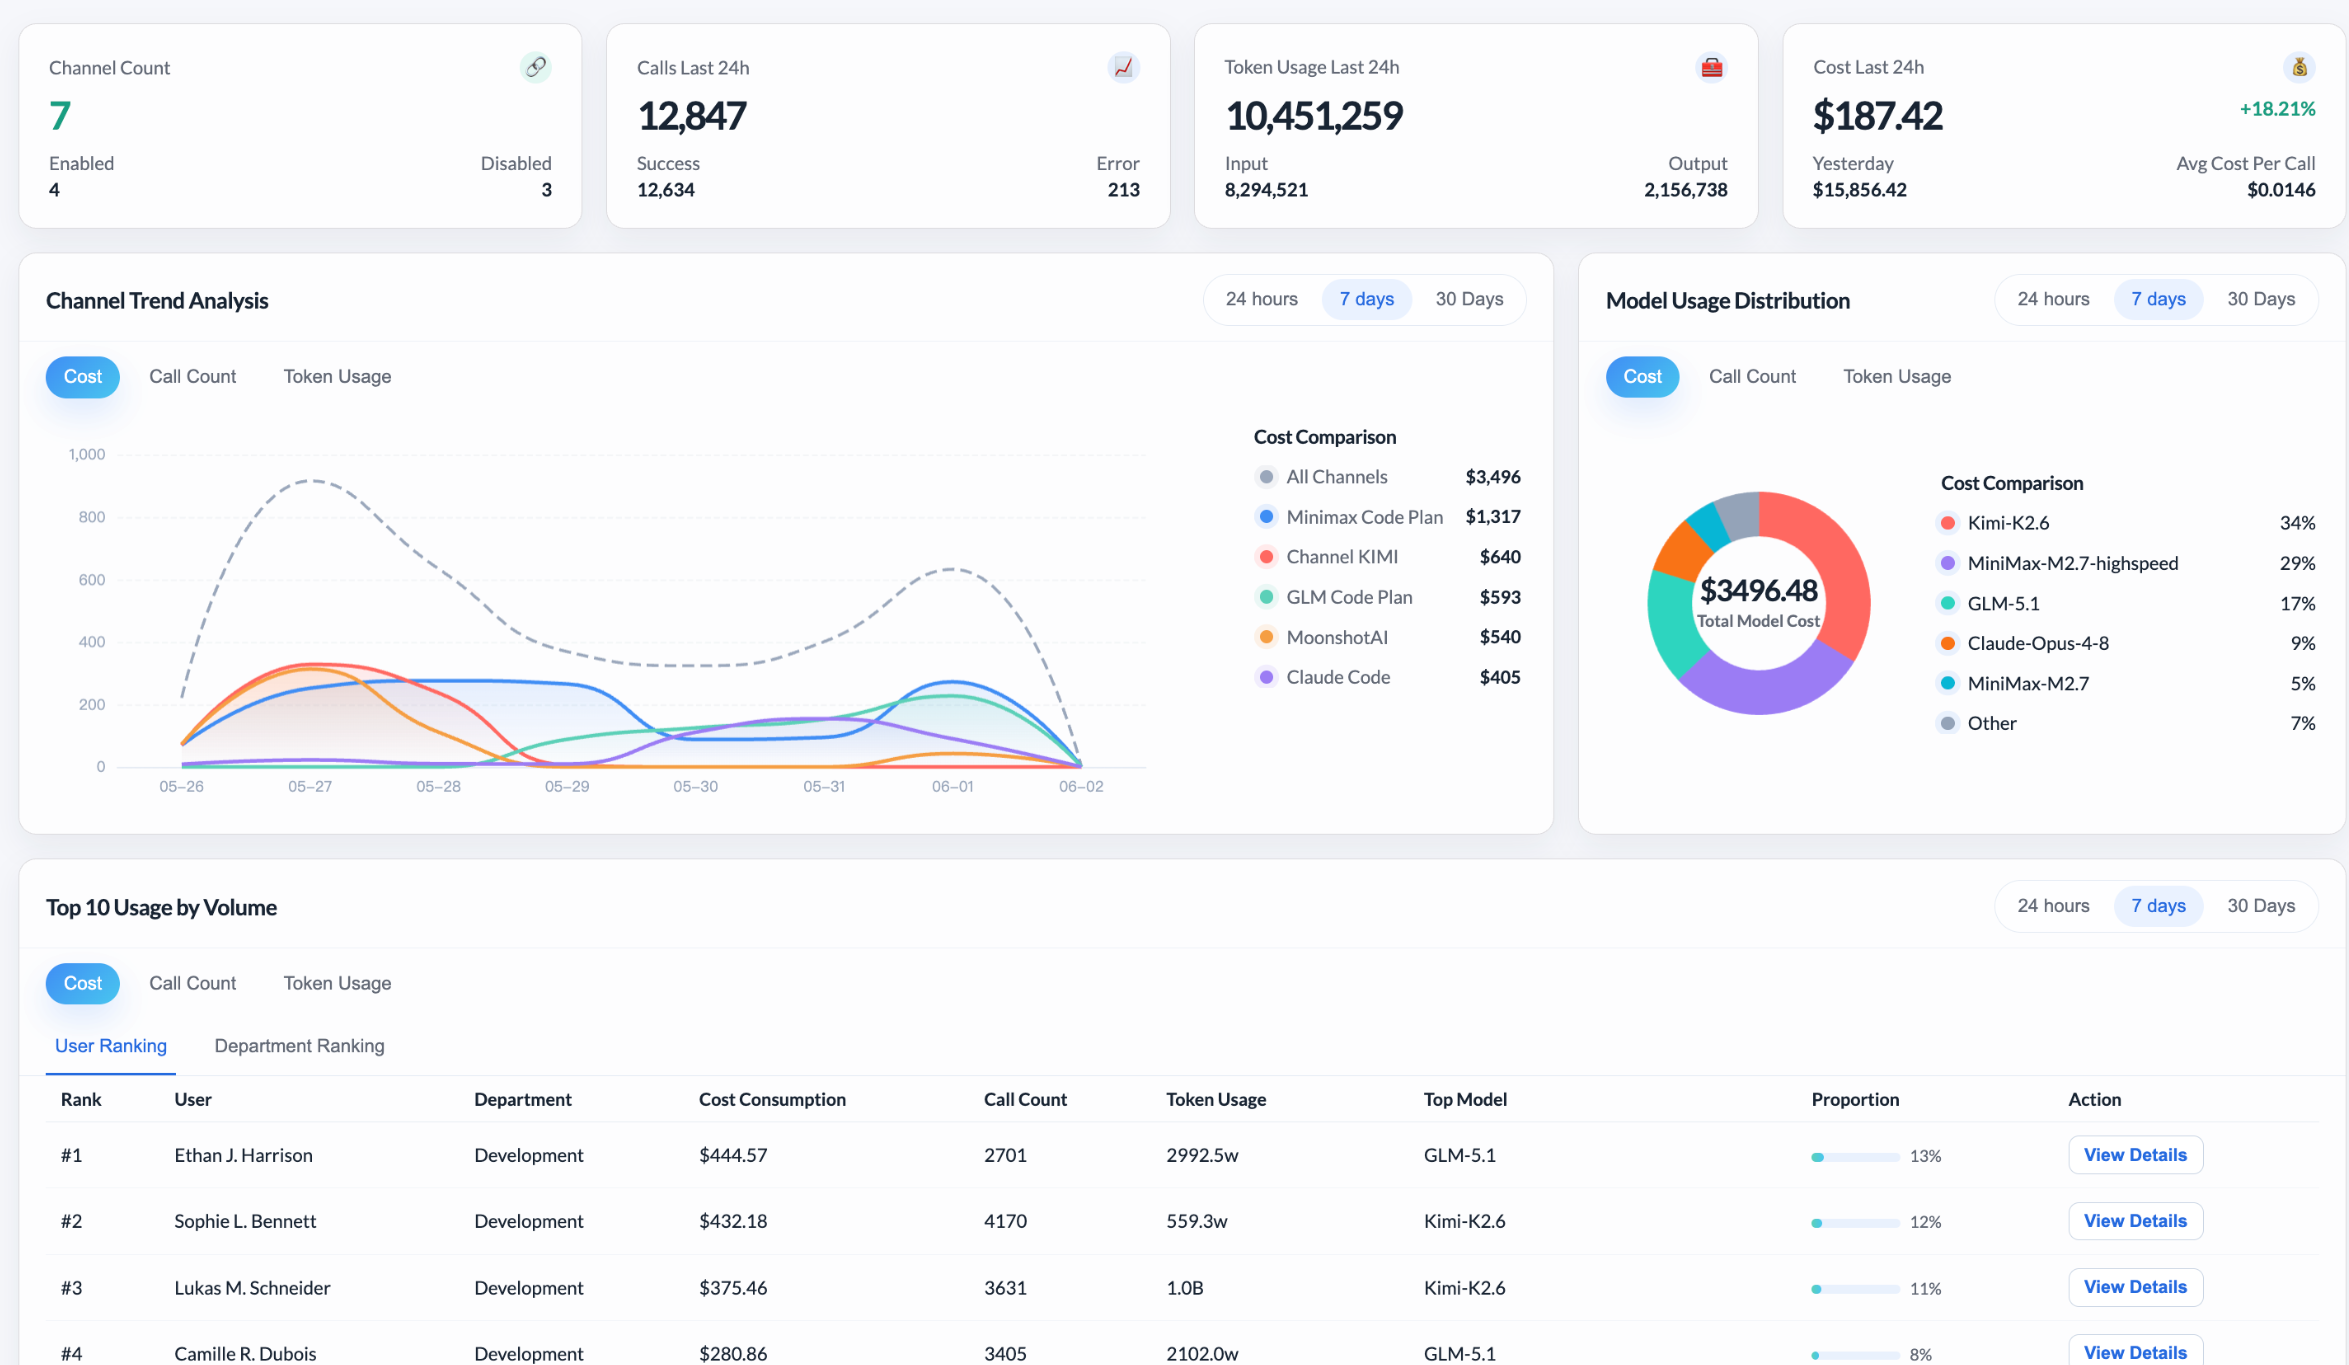Click the Top Model column header
The width and height of the screenshot is (2349, 1365).
tap(1465, 1100)
